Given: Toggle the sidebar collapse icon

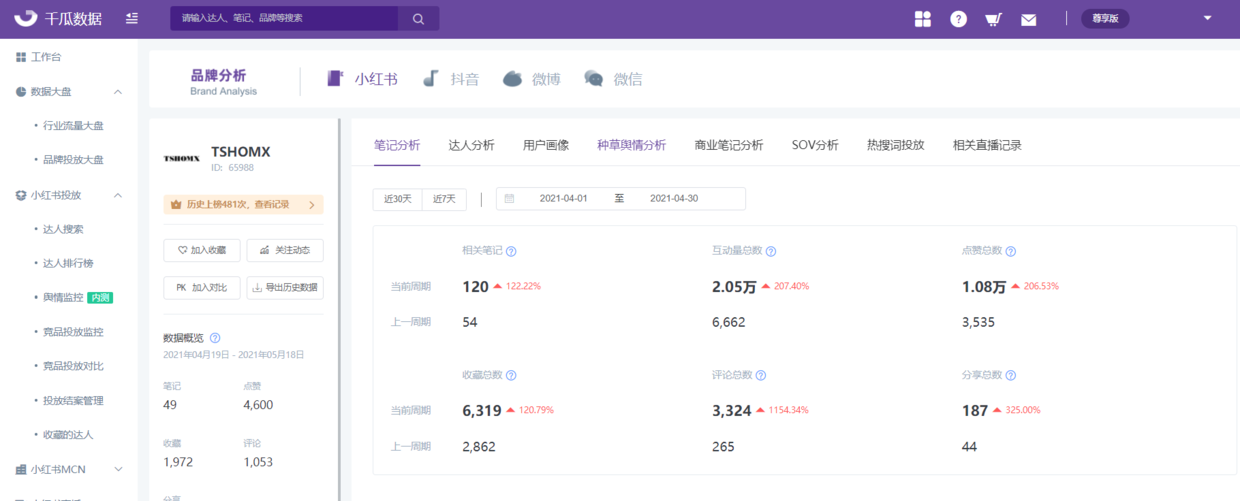Looking at the screenshot, I should (133, 18).
